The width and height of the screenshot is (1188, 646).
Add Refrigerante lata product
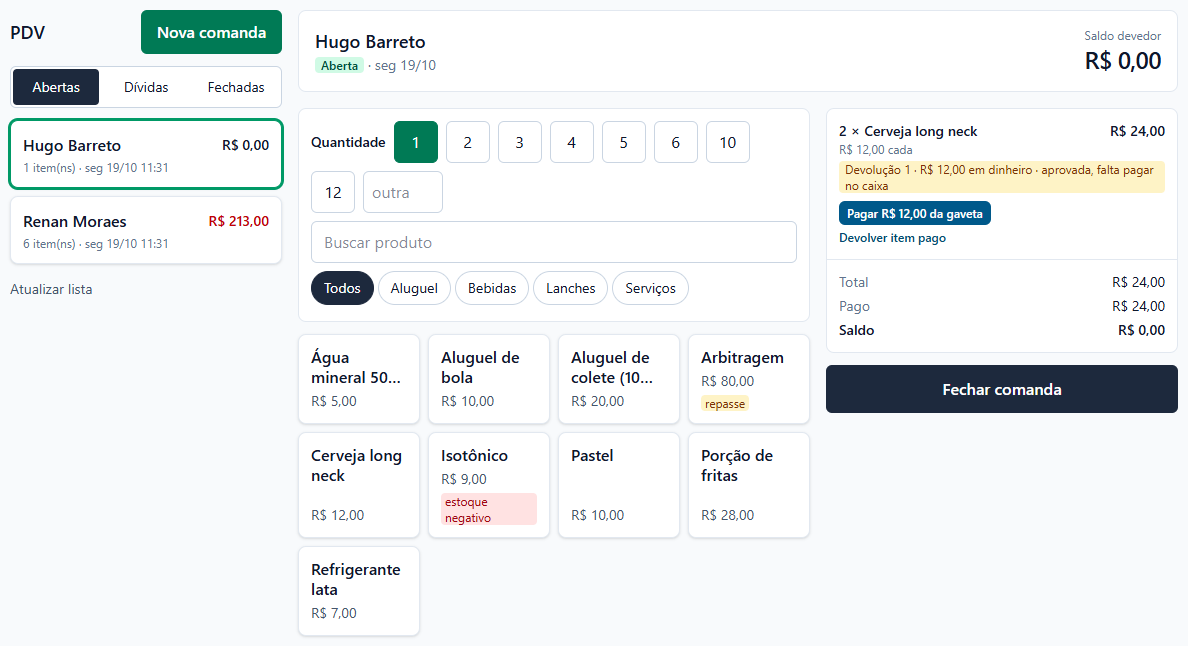point(359,591)
